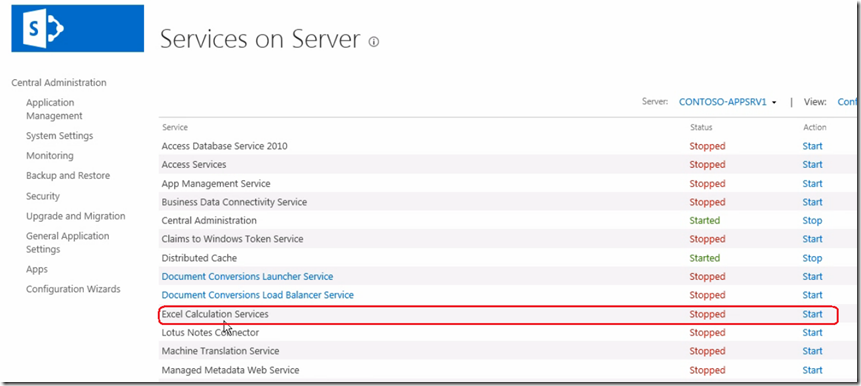Select Security in the left navigation
Screen dimensions: 861x386
point(43,196)
